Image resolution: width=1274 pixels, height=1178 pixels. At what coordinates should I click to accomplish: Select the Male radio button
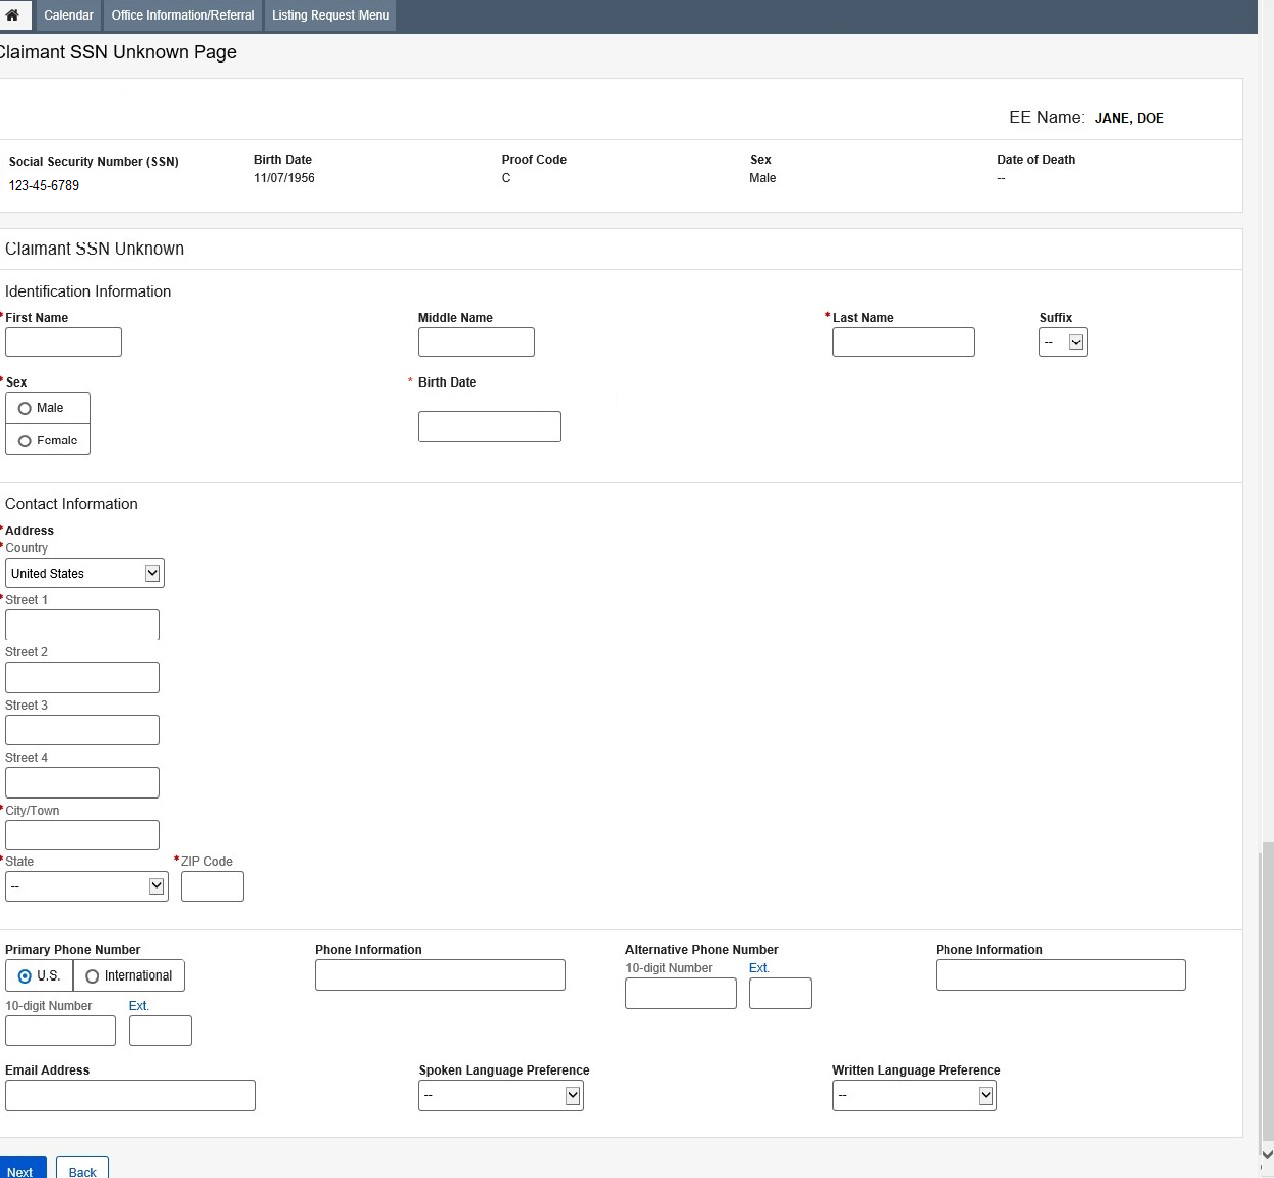pos(25,408)
